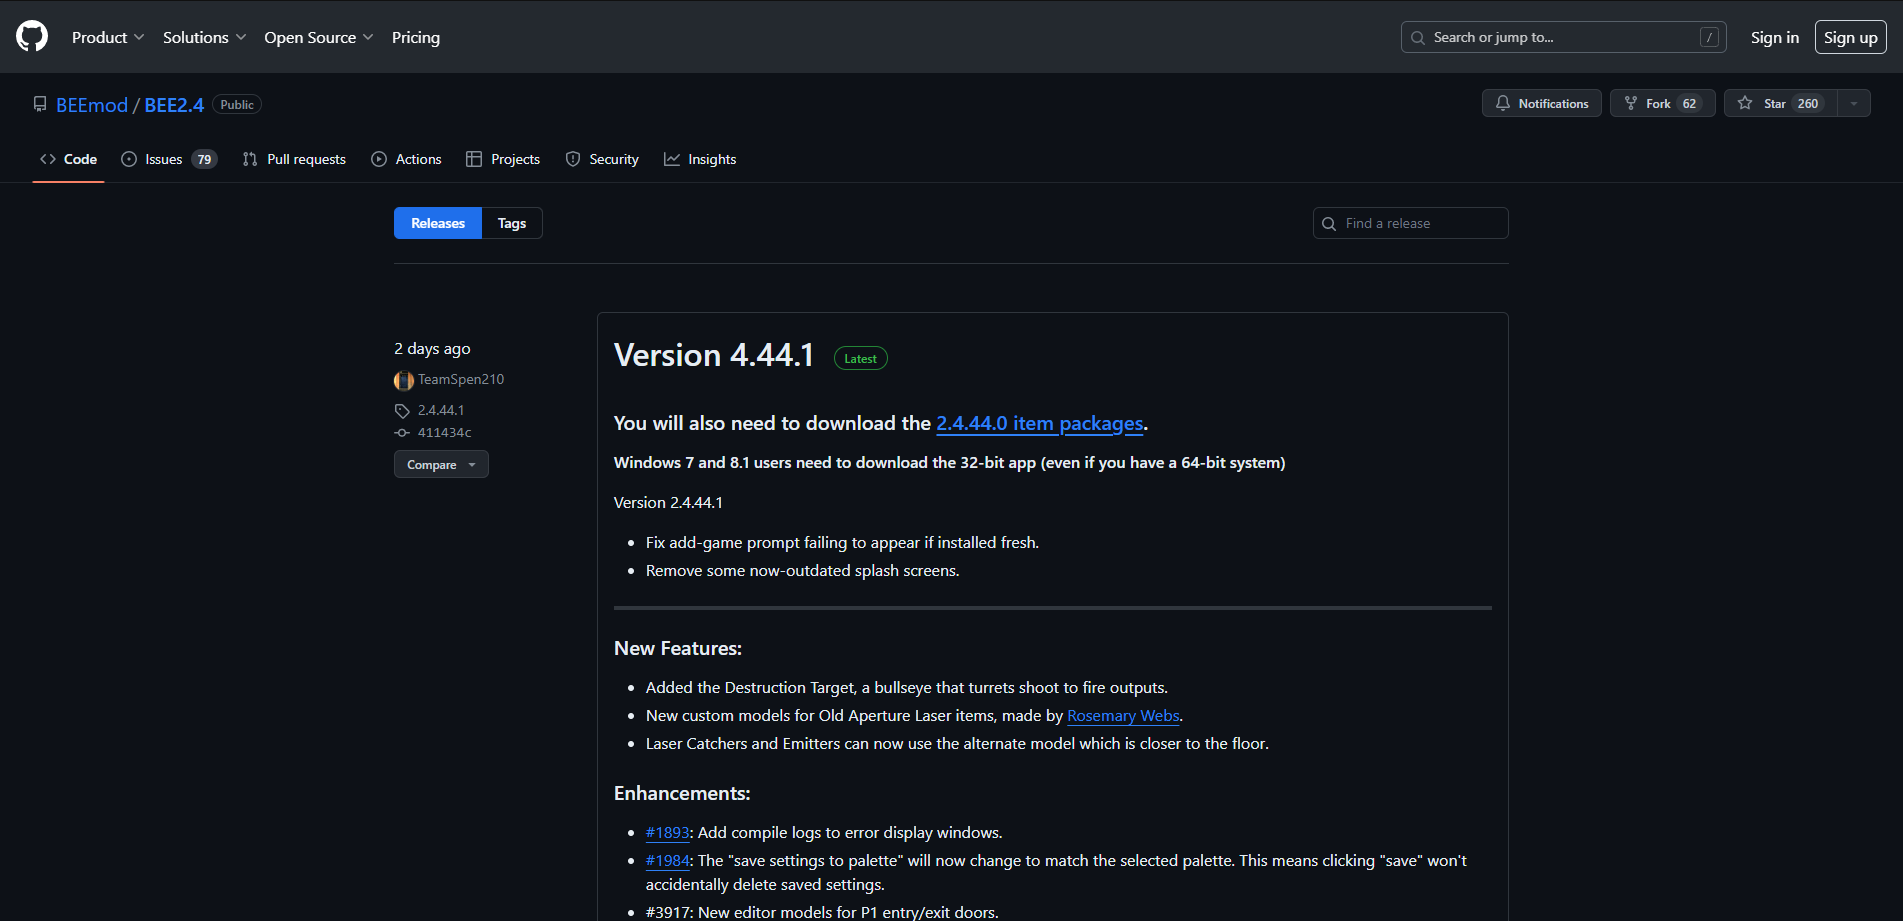Click the Notifications bell icon
The image size is (1903, 921).
1503,103
